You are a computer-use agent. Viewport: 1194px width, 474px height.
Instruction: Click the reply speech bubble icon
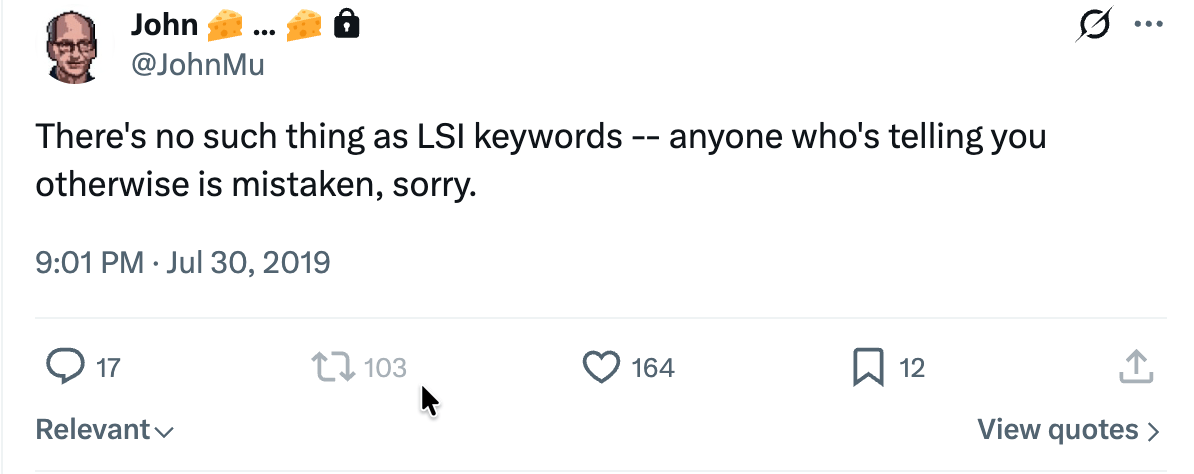click(x=64, y=368)
